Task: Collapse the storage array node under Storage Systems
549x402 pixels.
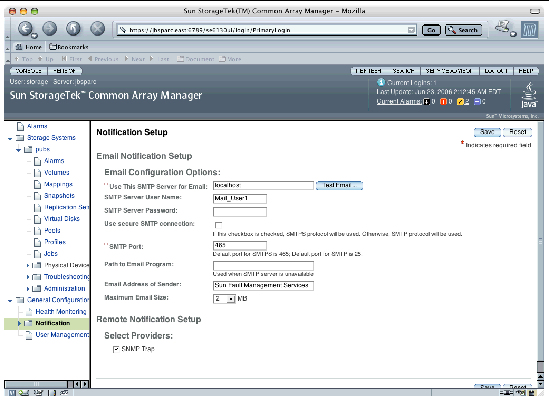Action: click(19, 150)
